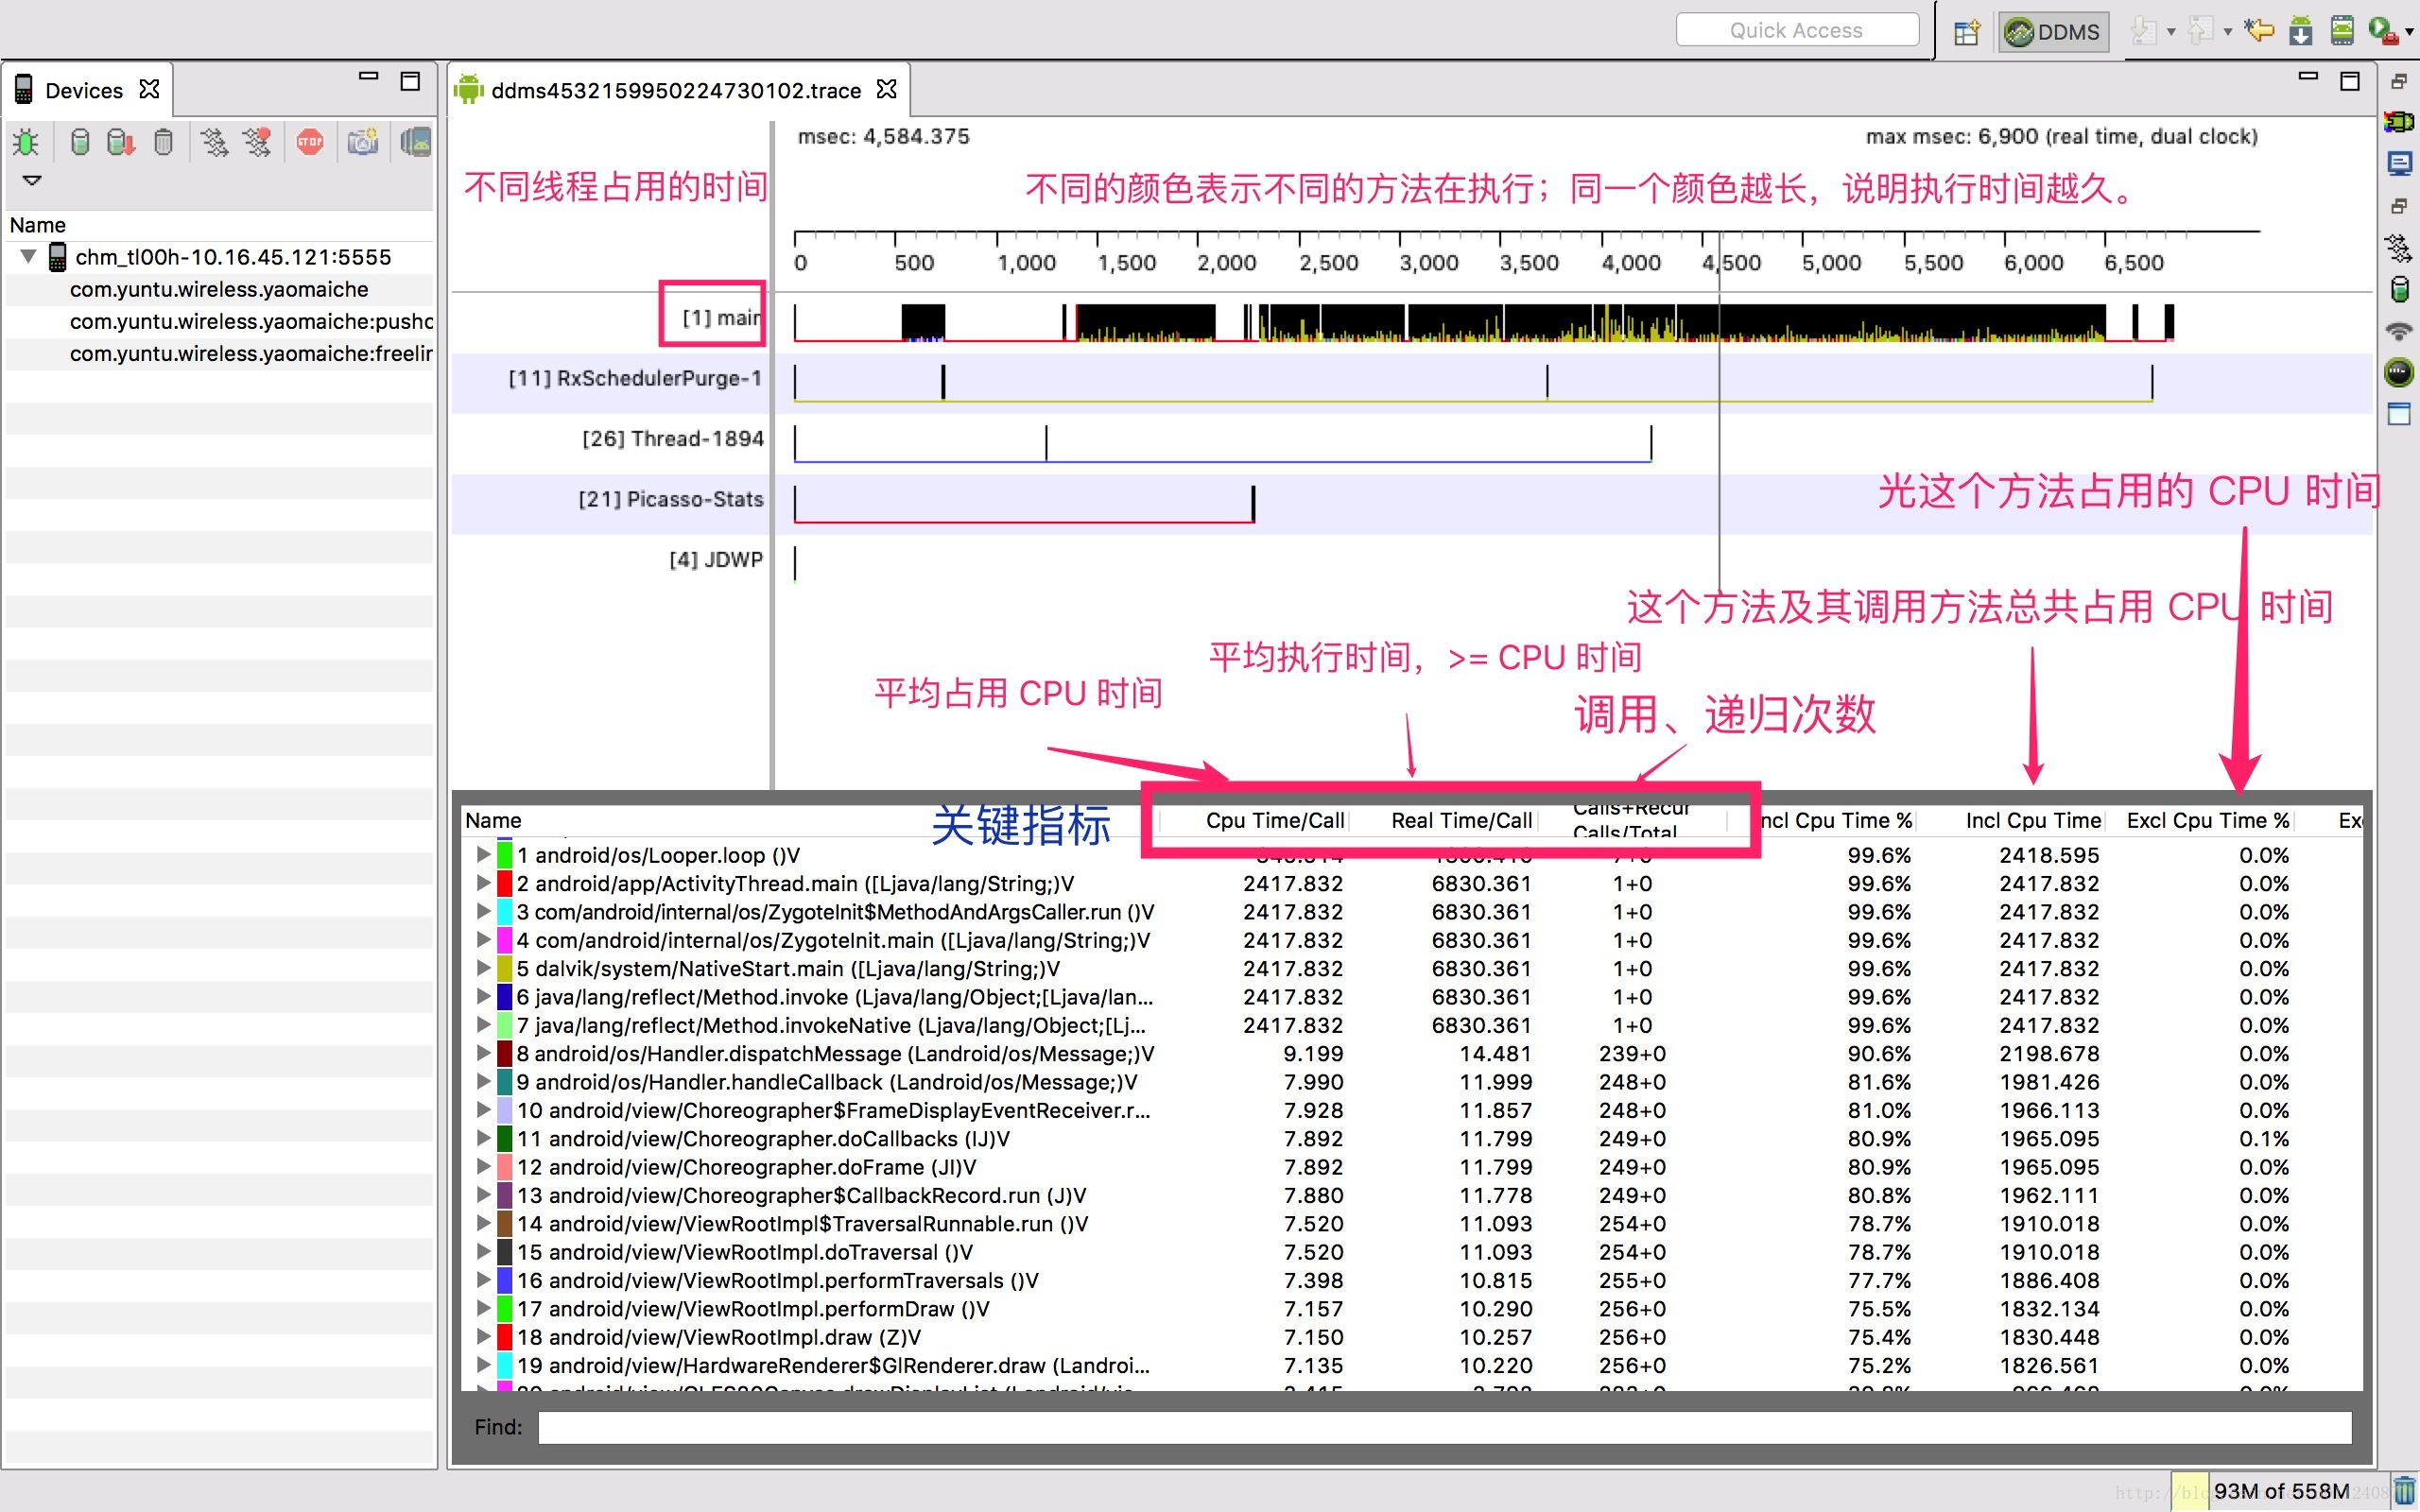Switch to the Devices tab
This screenshot has width=2420, height=1512.
84,91
